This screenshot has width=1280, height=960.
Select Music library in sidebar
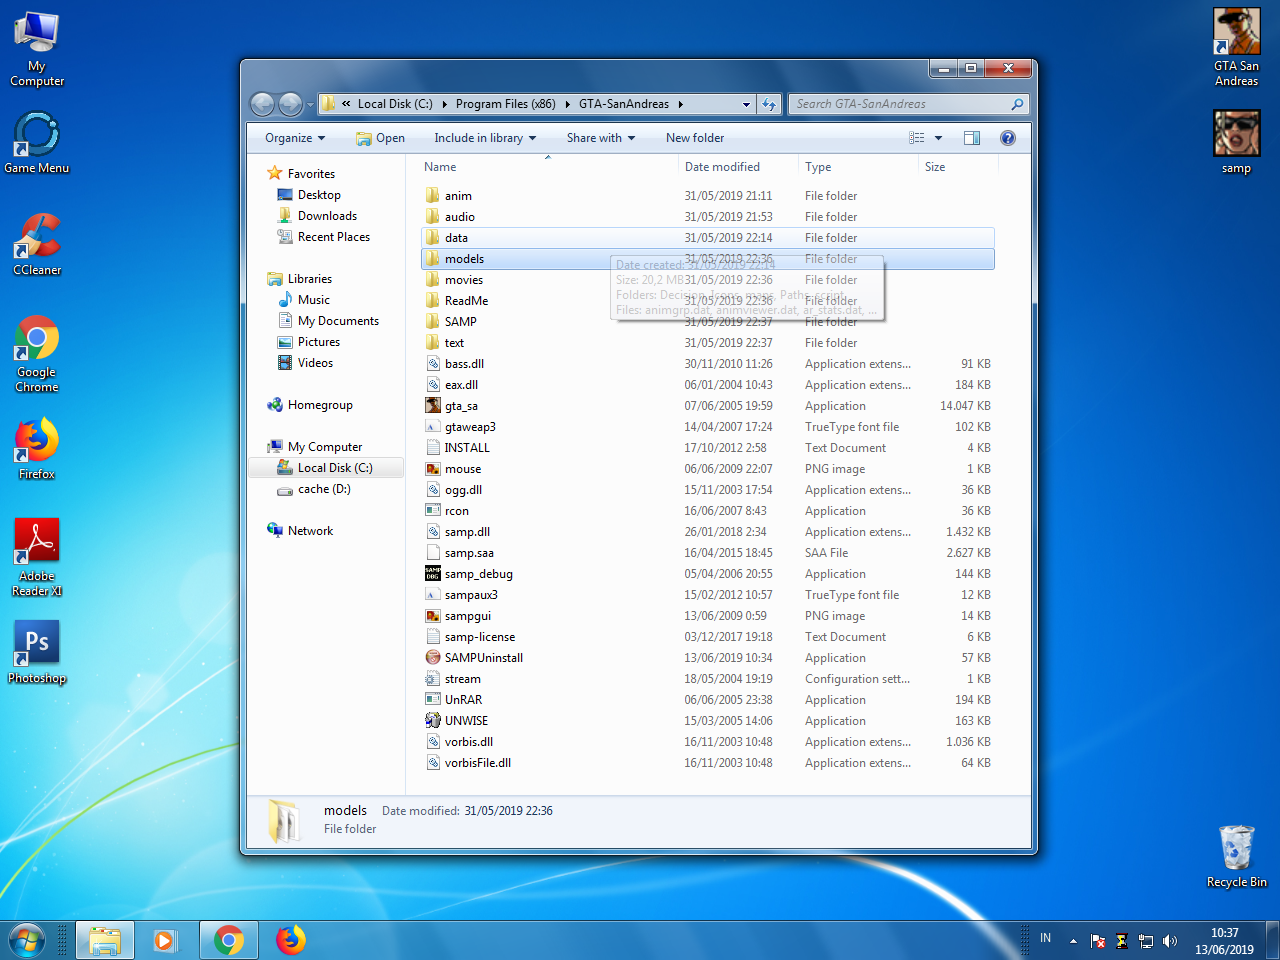point(313,300)
